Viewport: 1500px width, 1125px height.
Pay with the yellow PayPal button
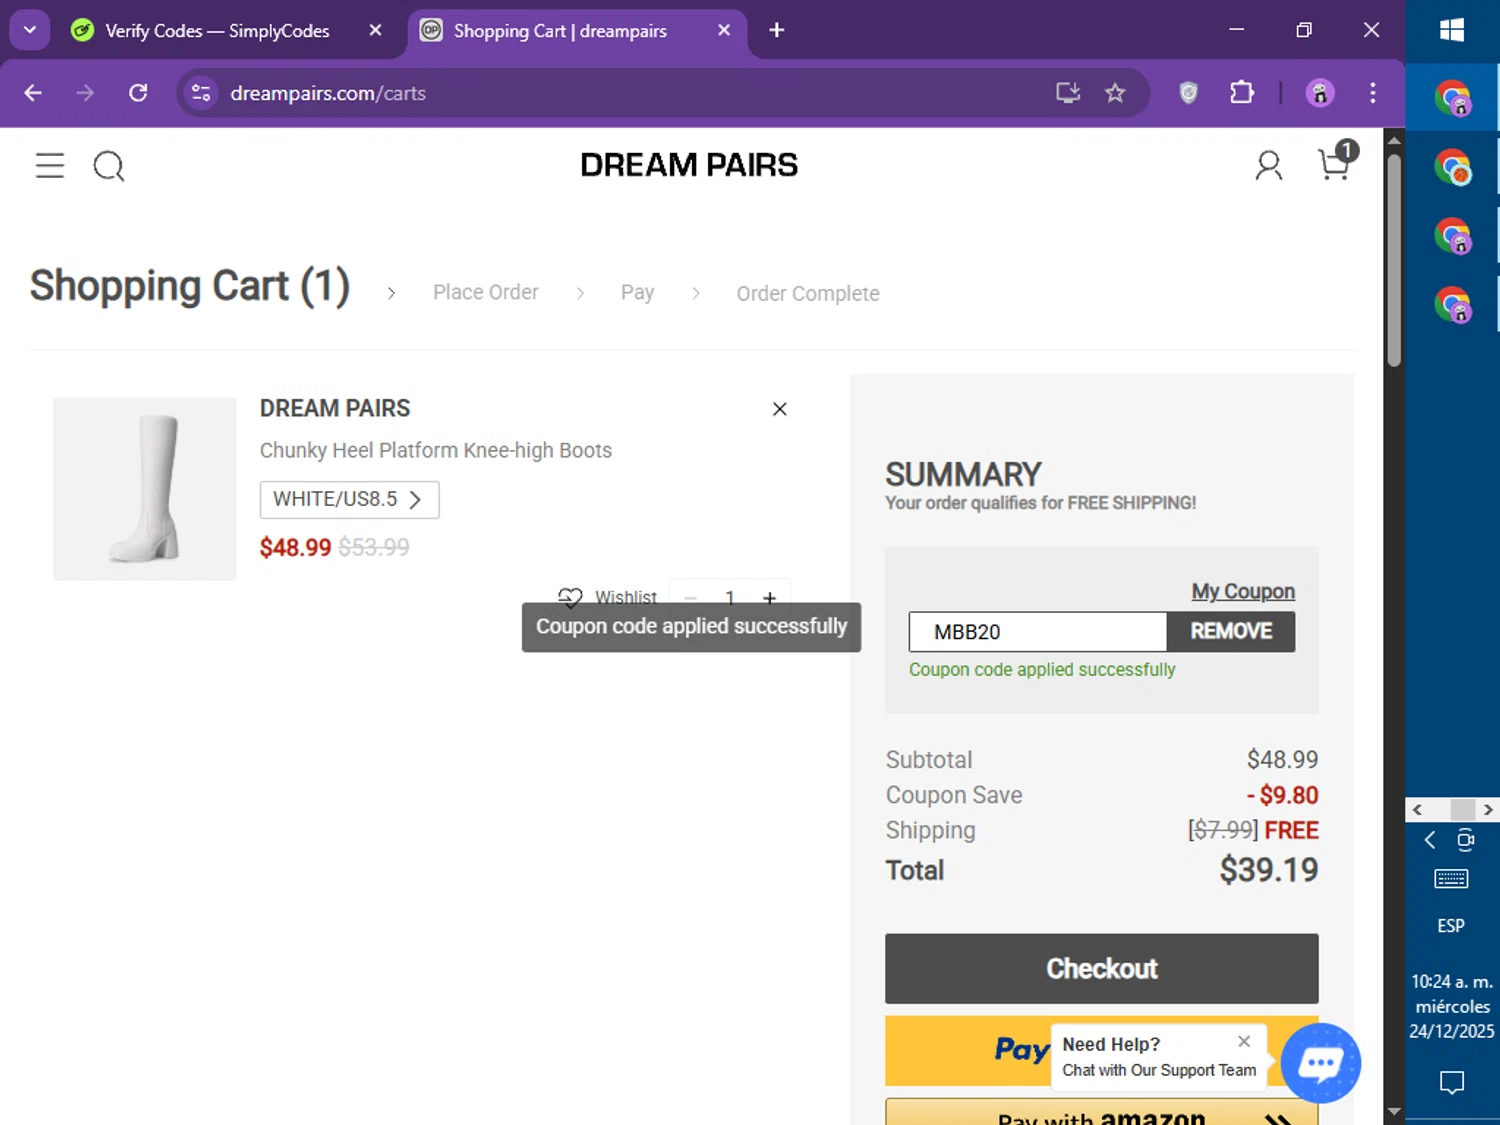click(967, 1050)
